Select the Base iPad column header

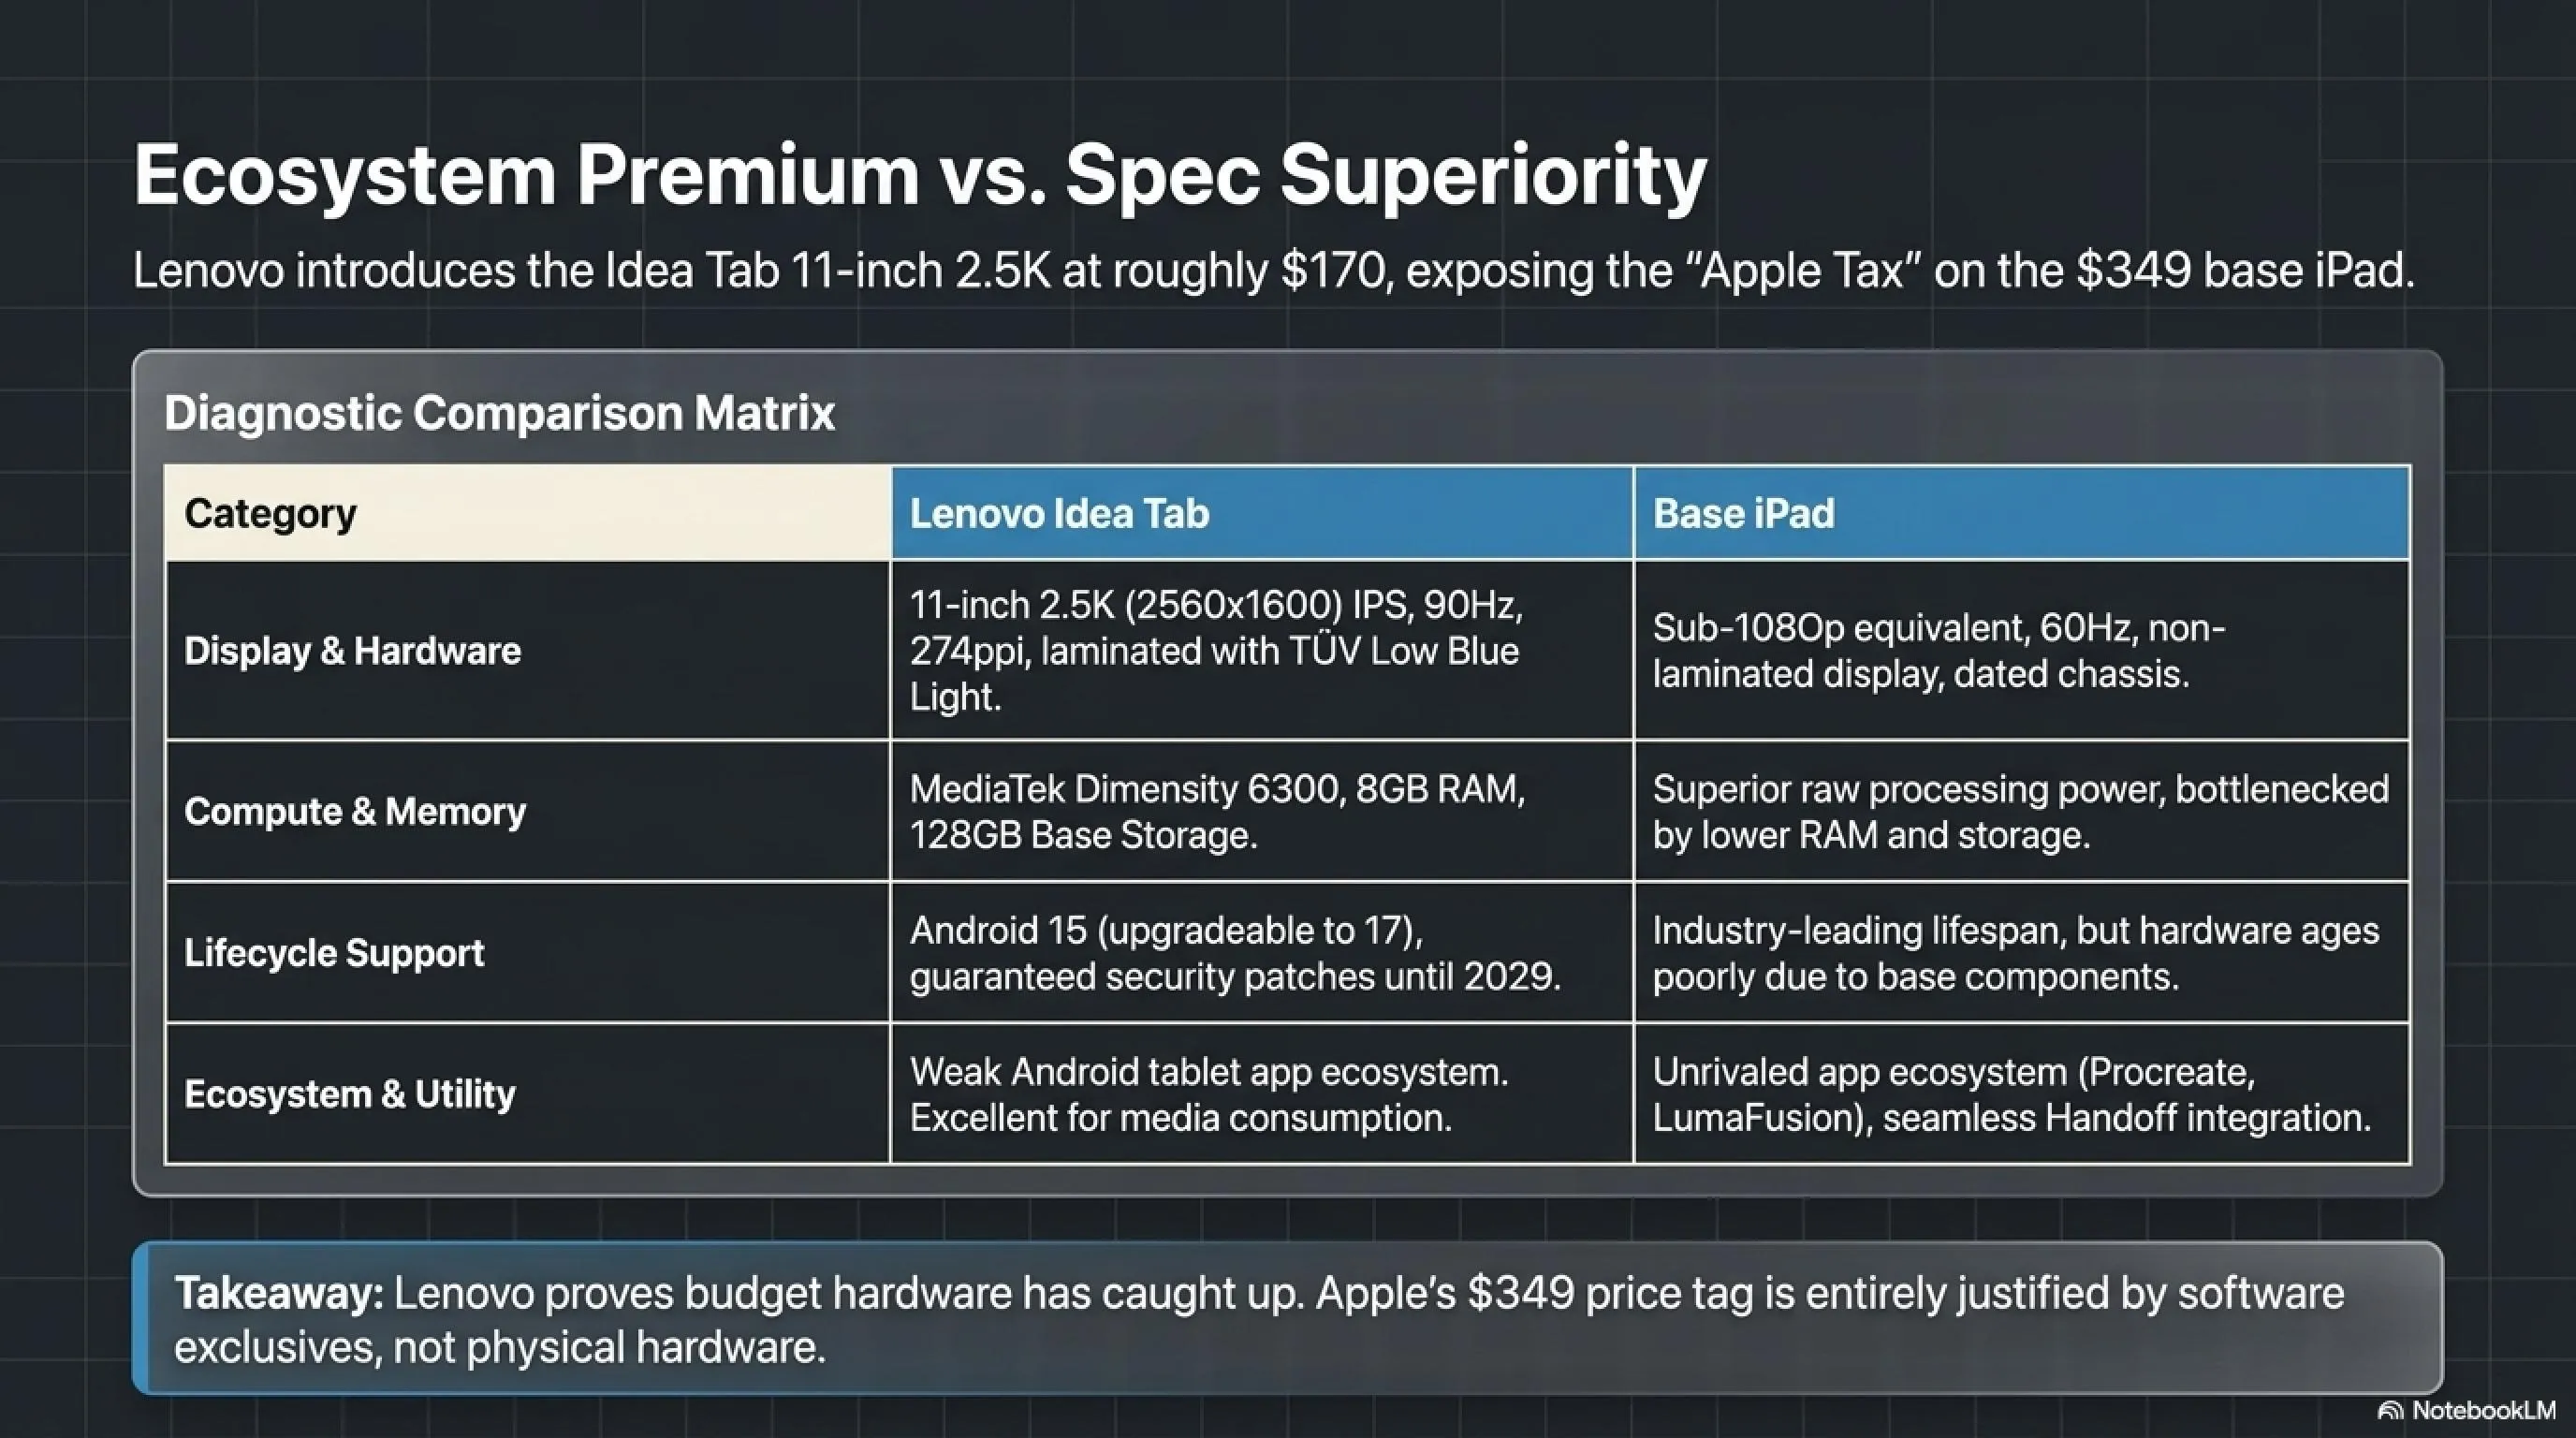[x=2022, y=513]
